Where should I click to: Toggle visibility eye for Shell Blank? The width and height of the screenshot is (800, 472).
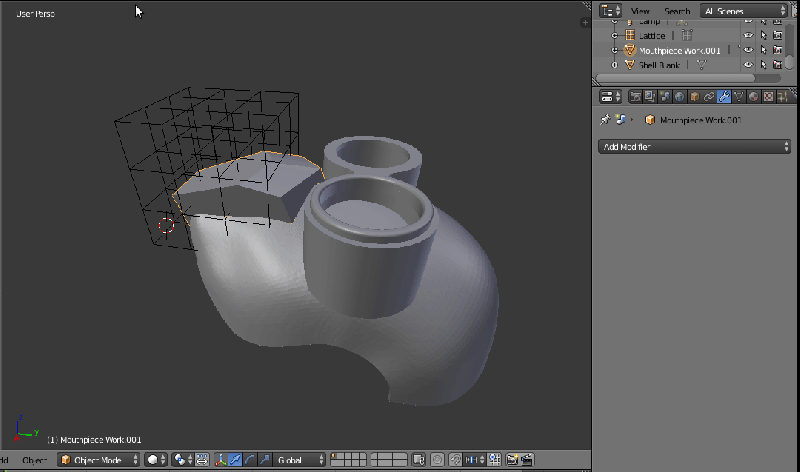coord(748,65)
